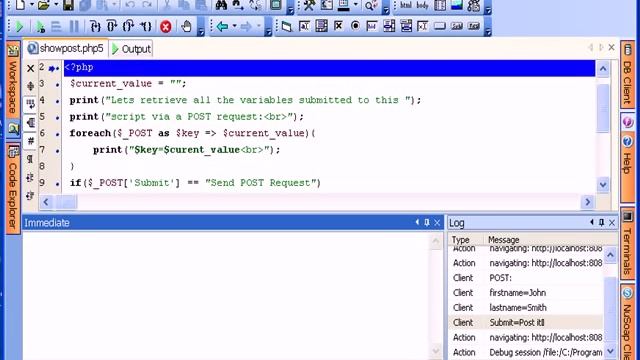Select the log row 'lastname=Smith'
640x360 pixels.
click(x=526, y=308)
